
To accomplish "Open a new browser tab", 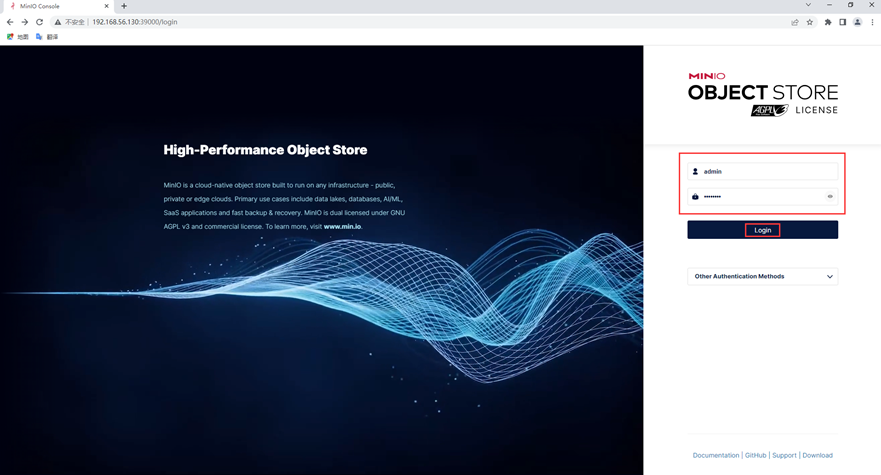I will [x=124, y=6].
